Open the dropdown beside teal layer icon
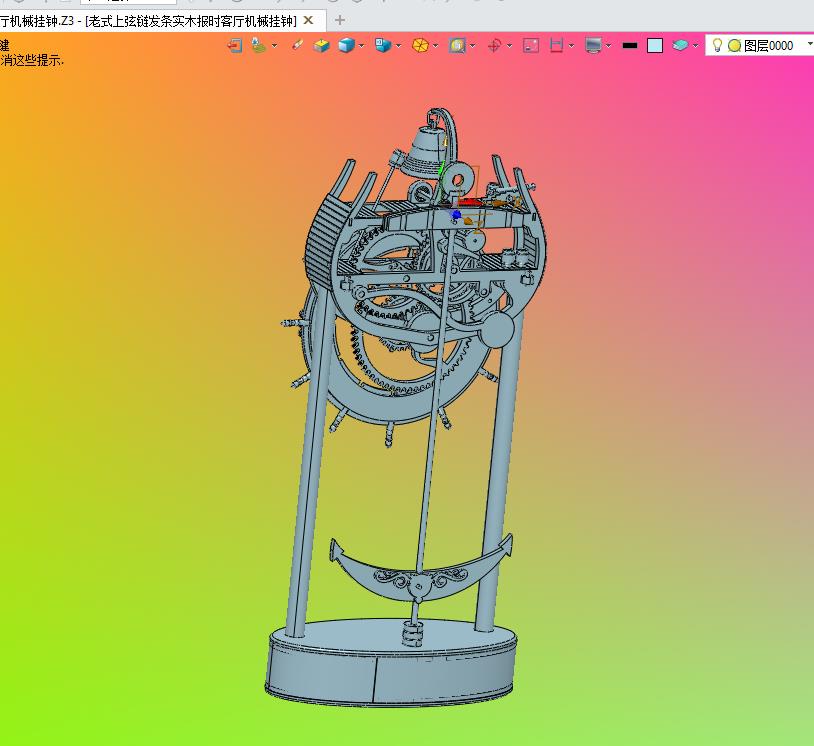Image resolution: width=814 pixels, height=746 pixels. click(x=695, y=46)
